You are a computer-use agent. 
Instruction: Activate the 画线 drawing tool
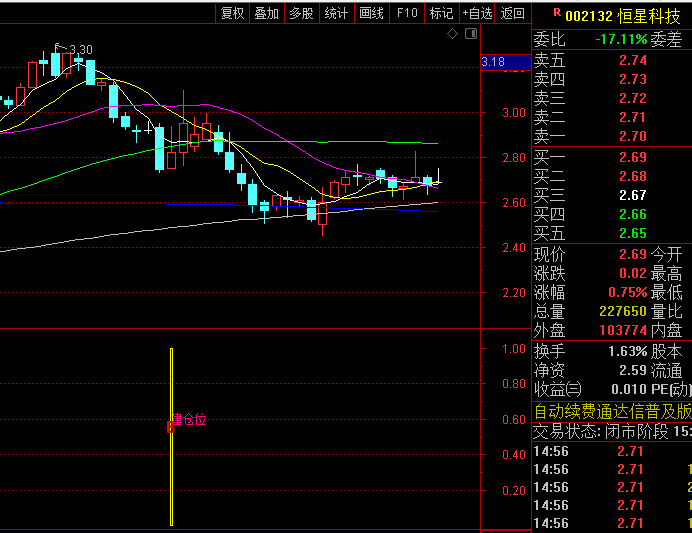(x=372, y=13)
